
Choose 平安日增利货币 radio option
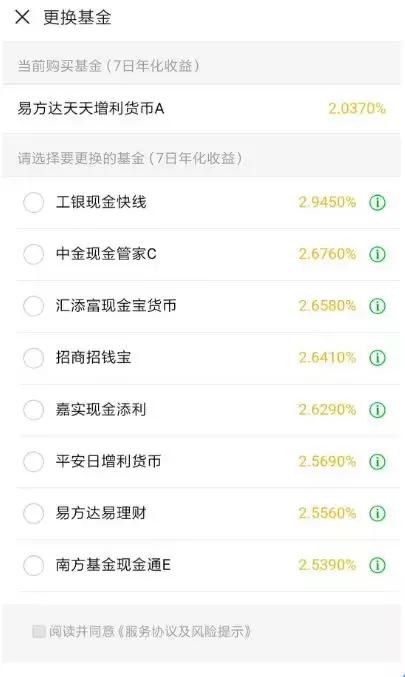33,461
